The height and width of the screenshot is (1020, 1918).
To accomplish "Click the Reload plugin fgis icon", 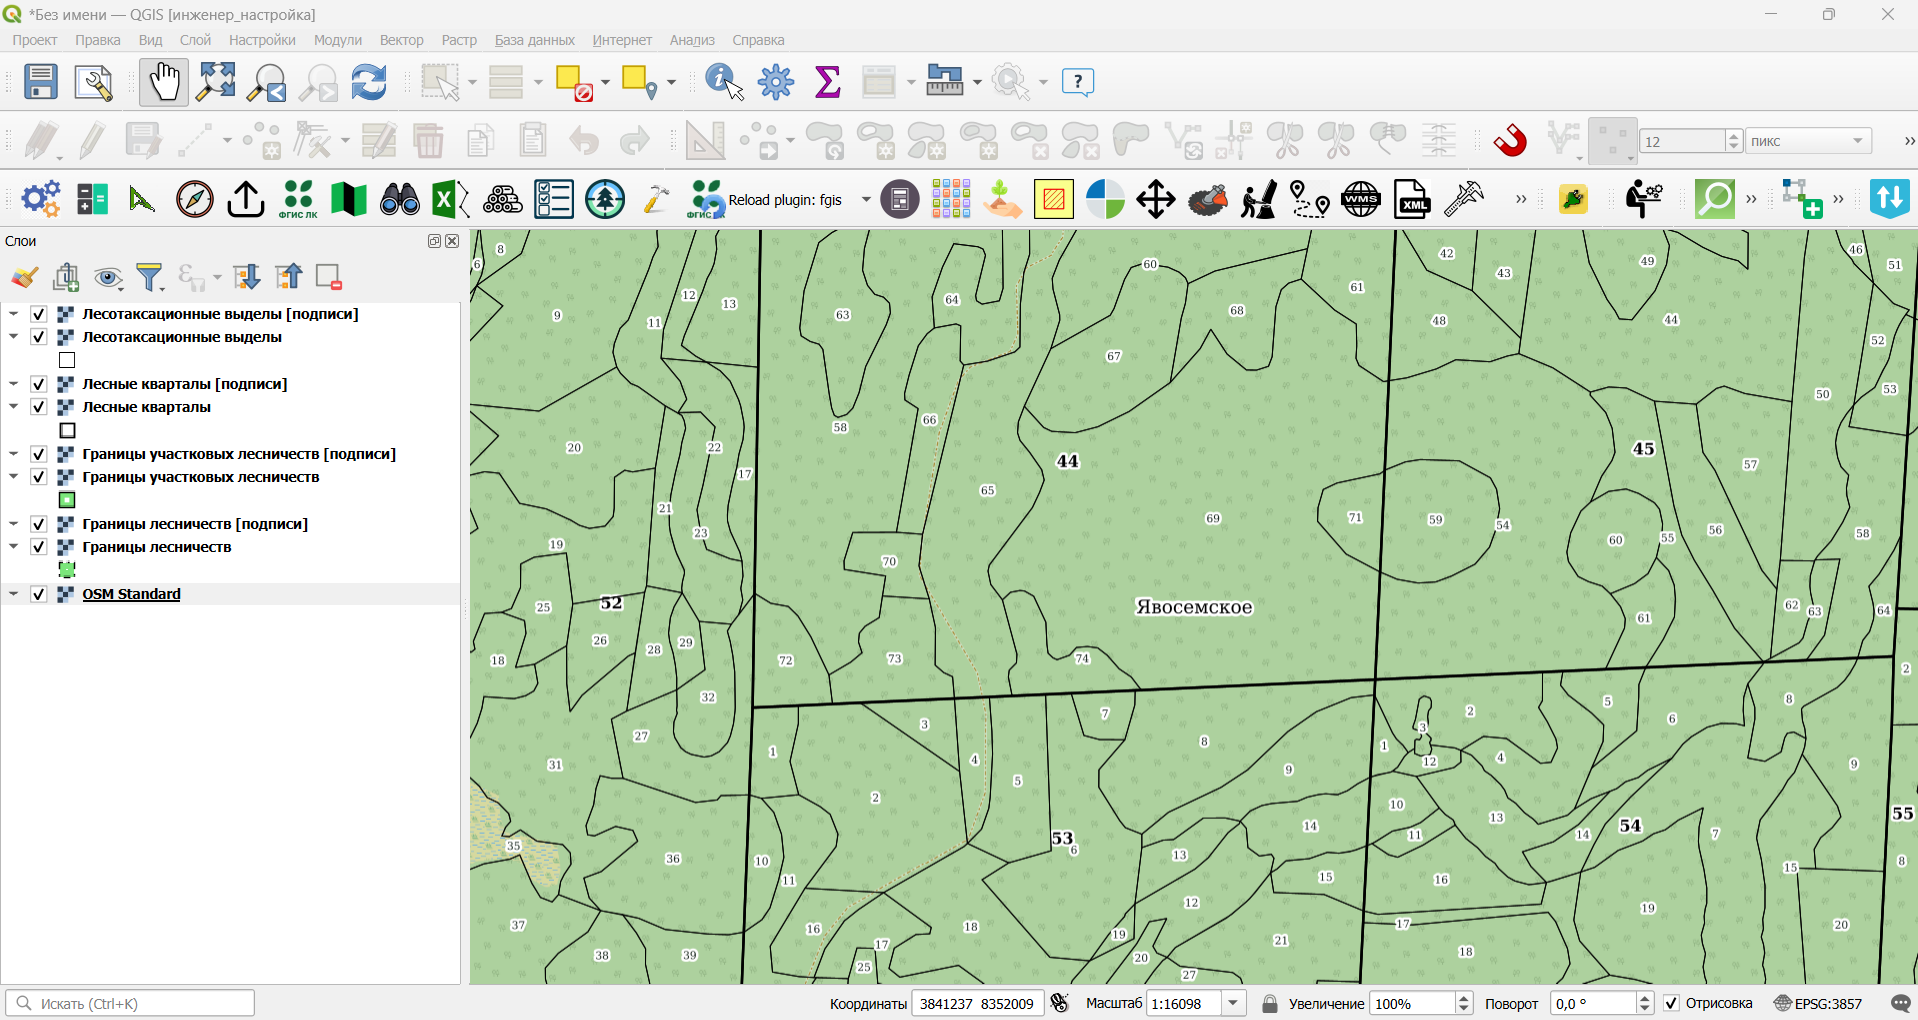I will tap(706, 199).
